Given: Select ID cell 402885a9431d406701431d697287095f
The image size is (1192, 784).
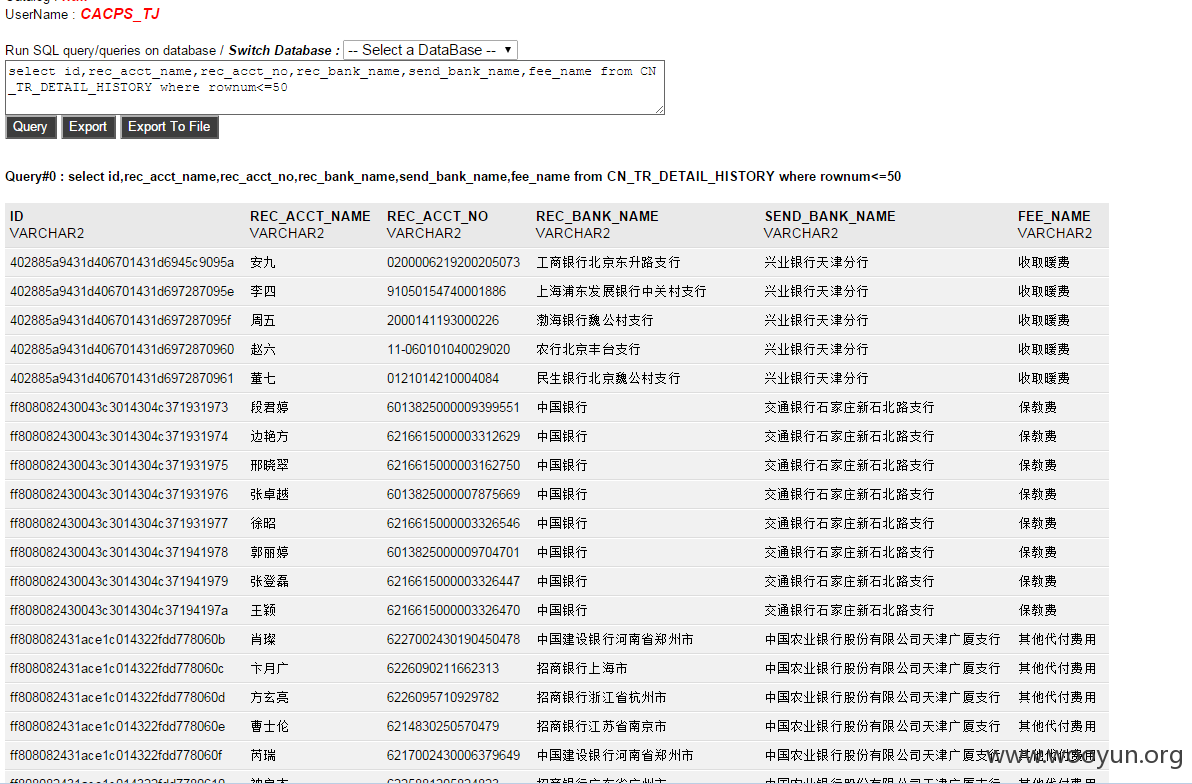Looking at the screenshot, I should pyautogui.click(x=120, y=320).
